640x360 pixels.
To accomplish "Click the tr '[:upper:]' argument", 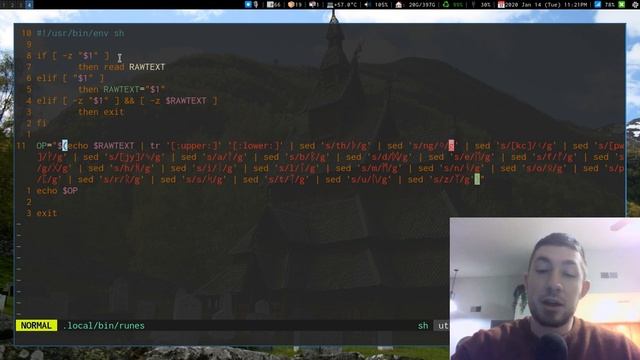I will click(194, 146).
